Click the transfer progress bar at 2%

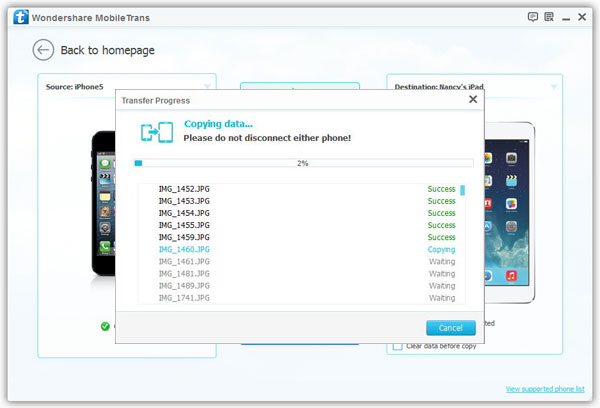303,163
